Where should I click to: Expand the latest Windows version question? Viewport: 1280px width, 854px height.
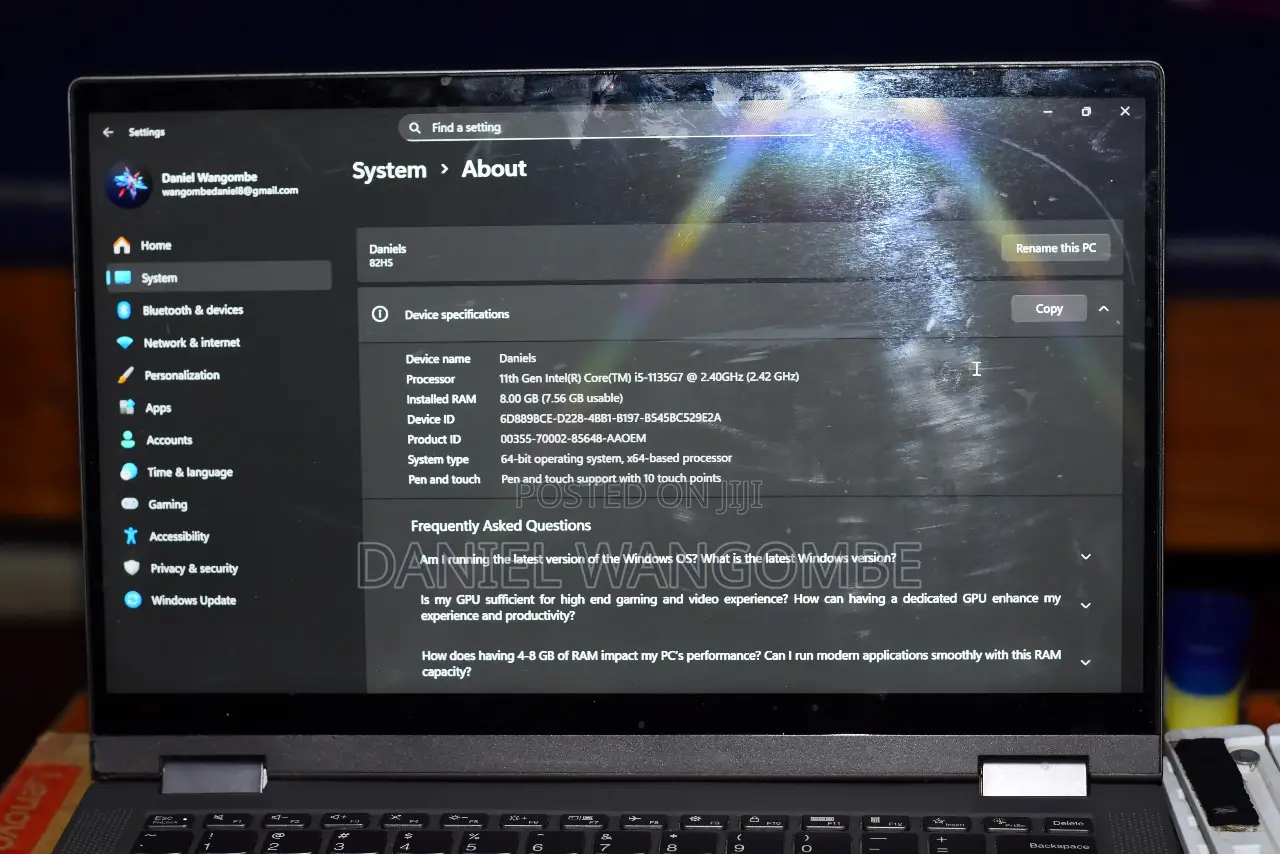point(1086,557)
